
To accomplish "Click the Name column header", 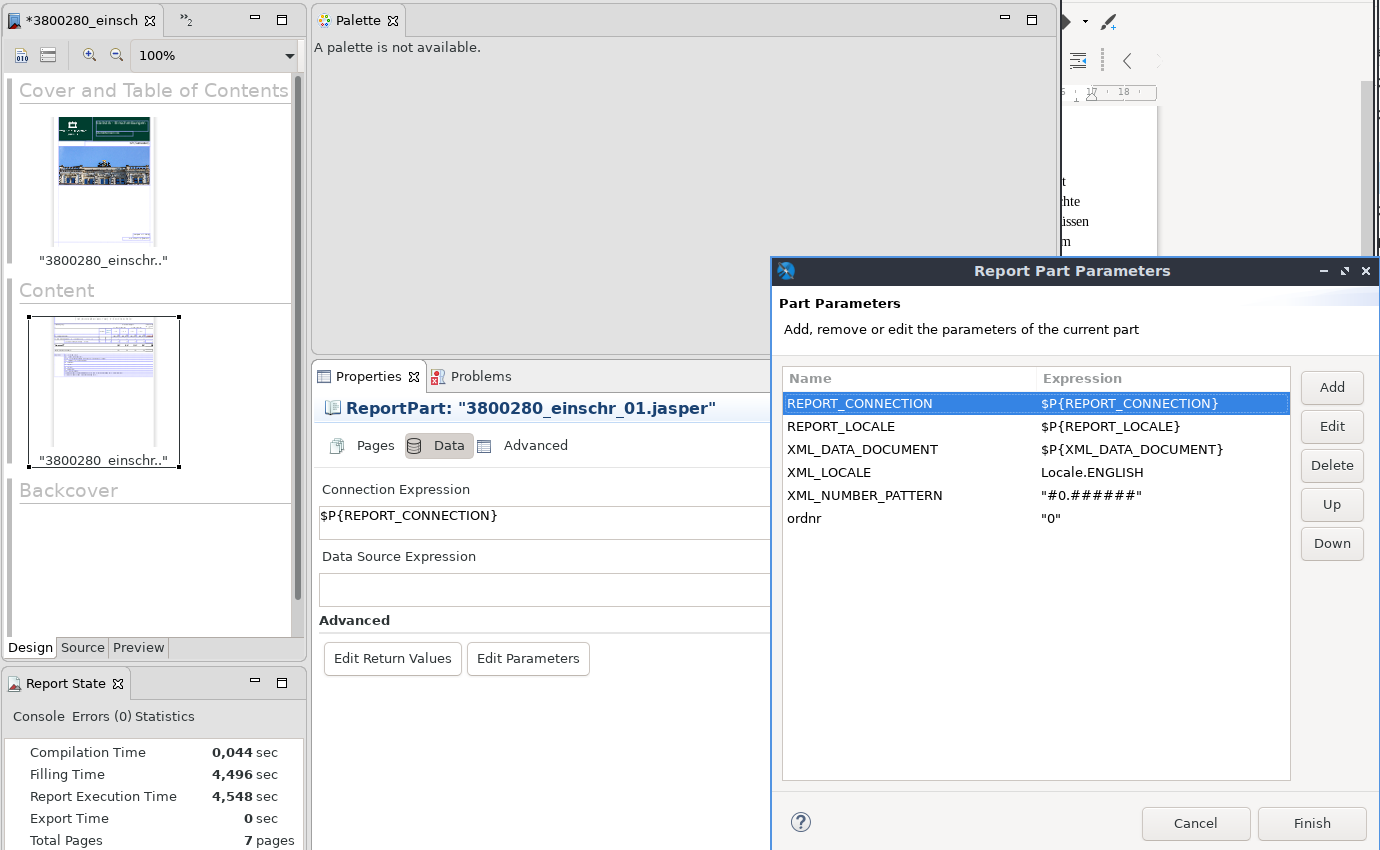I will (x=910, y=379).
